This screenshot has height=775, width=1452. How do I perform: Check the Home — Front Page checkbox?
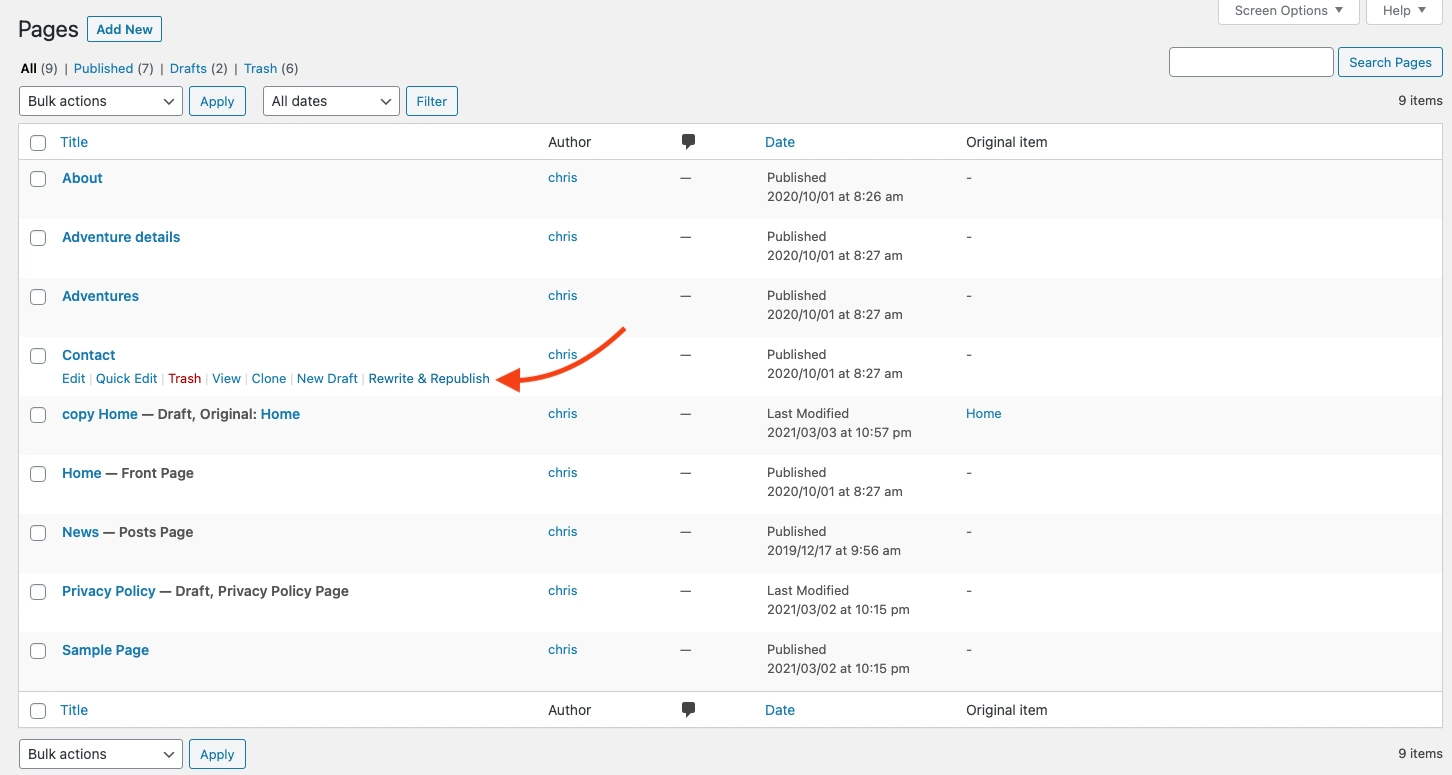[x=38, y=474]
